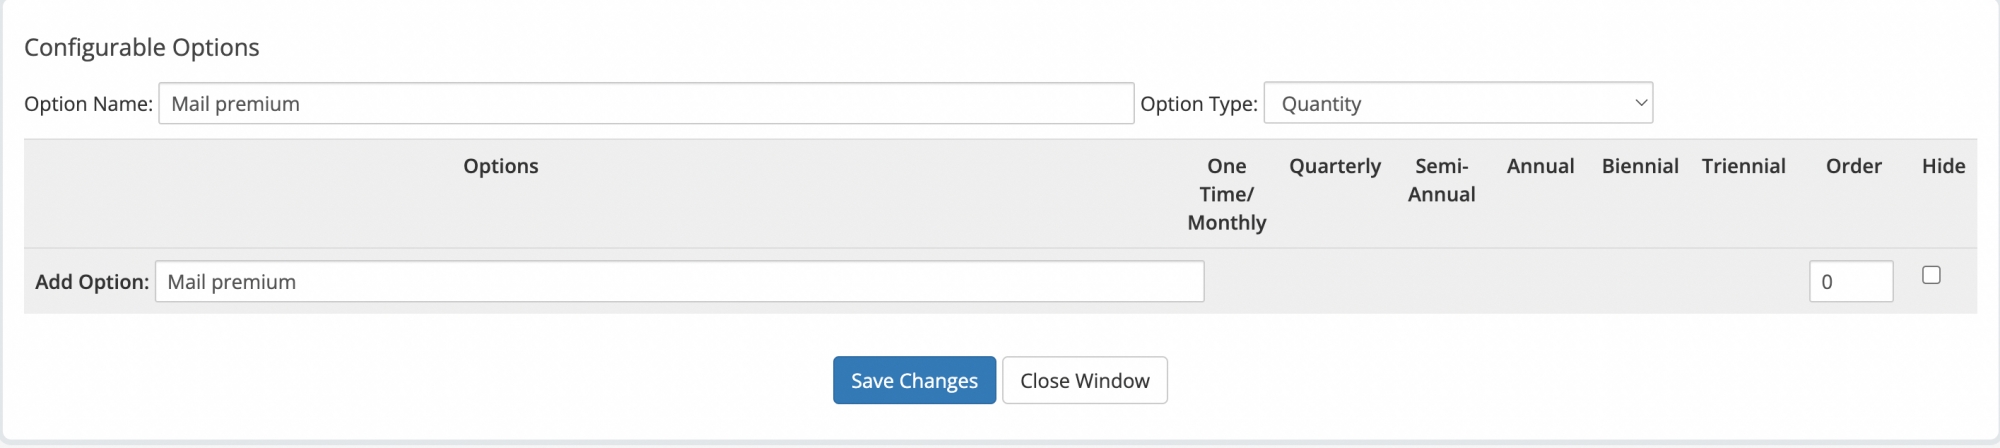Click the Semi-Annual column header
The width and height of the screenshot is (2000, 448).
[1441, 180]
